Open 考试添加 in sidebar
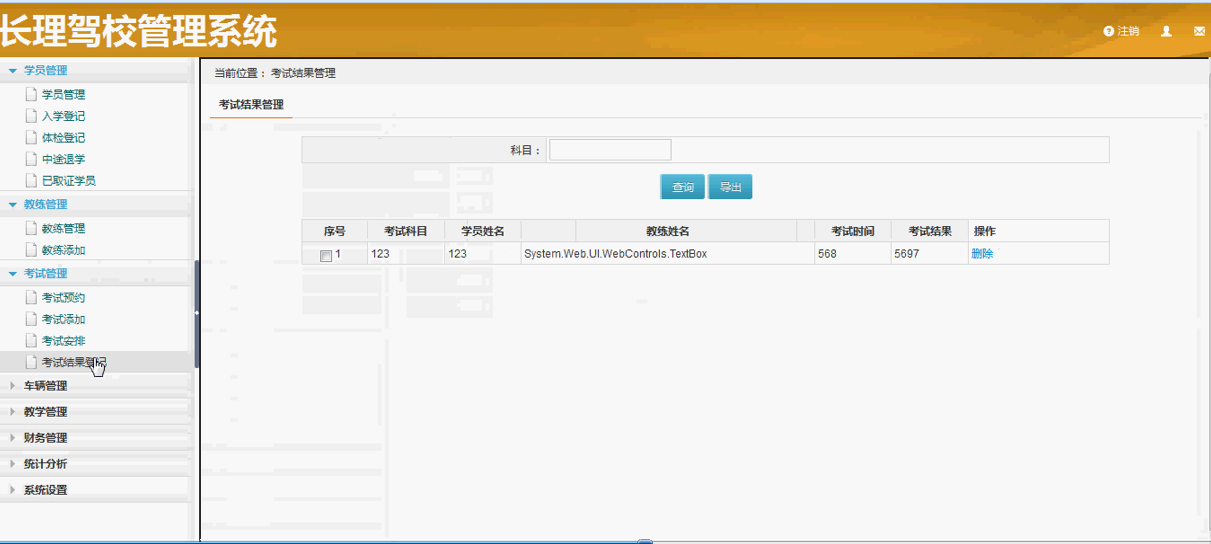The height and width of the screenshot is (544, 1211). (x=63, y=320)
